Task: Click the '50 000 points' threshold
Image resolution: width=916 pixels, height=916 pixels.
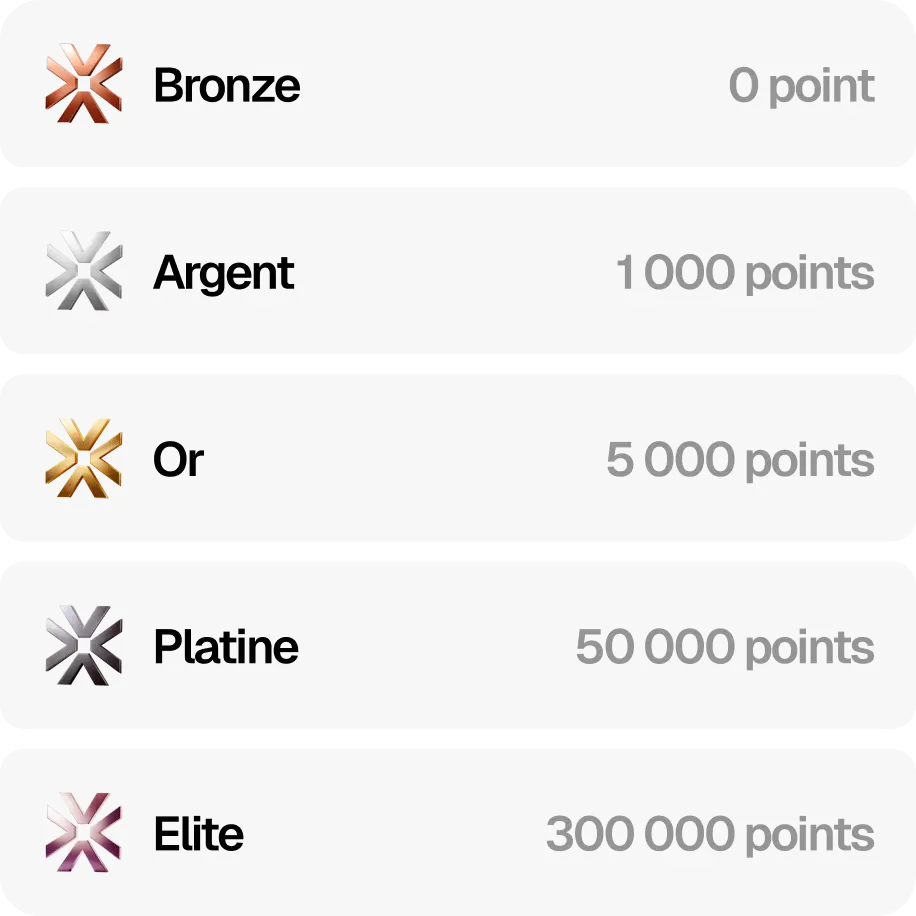Action: point(725,647)
